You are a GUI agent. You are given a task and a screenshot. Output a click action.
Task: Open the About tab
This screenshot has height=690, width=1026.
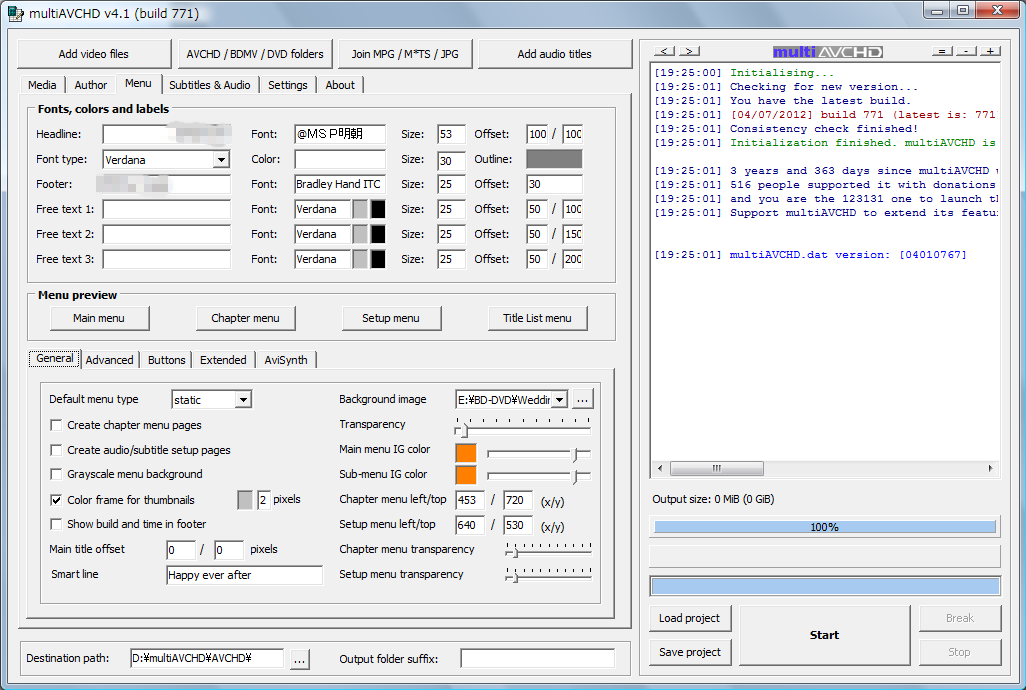(x=340, y=85)
